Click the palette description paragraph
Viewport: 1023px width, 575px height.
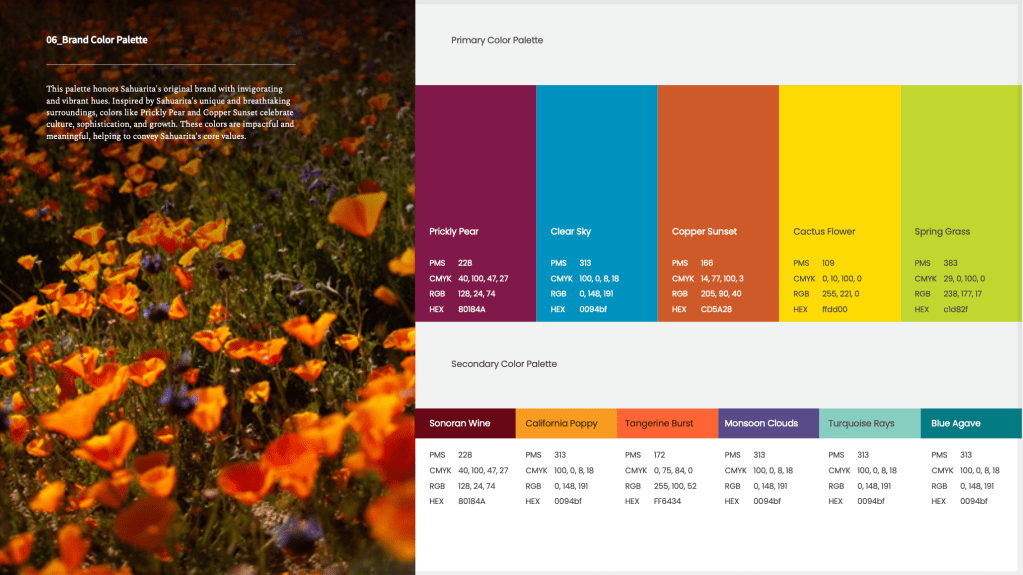pyautogui.click(x=170, y=112)
